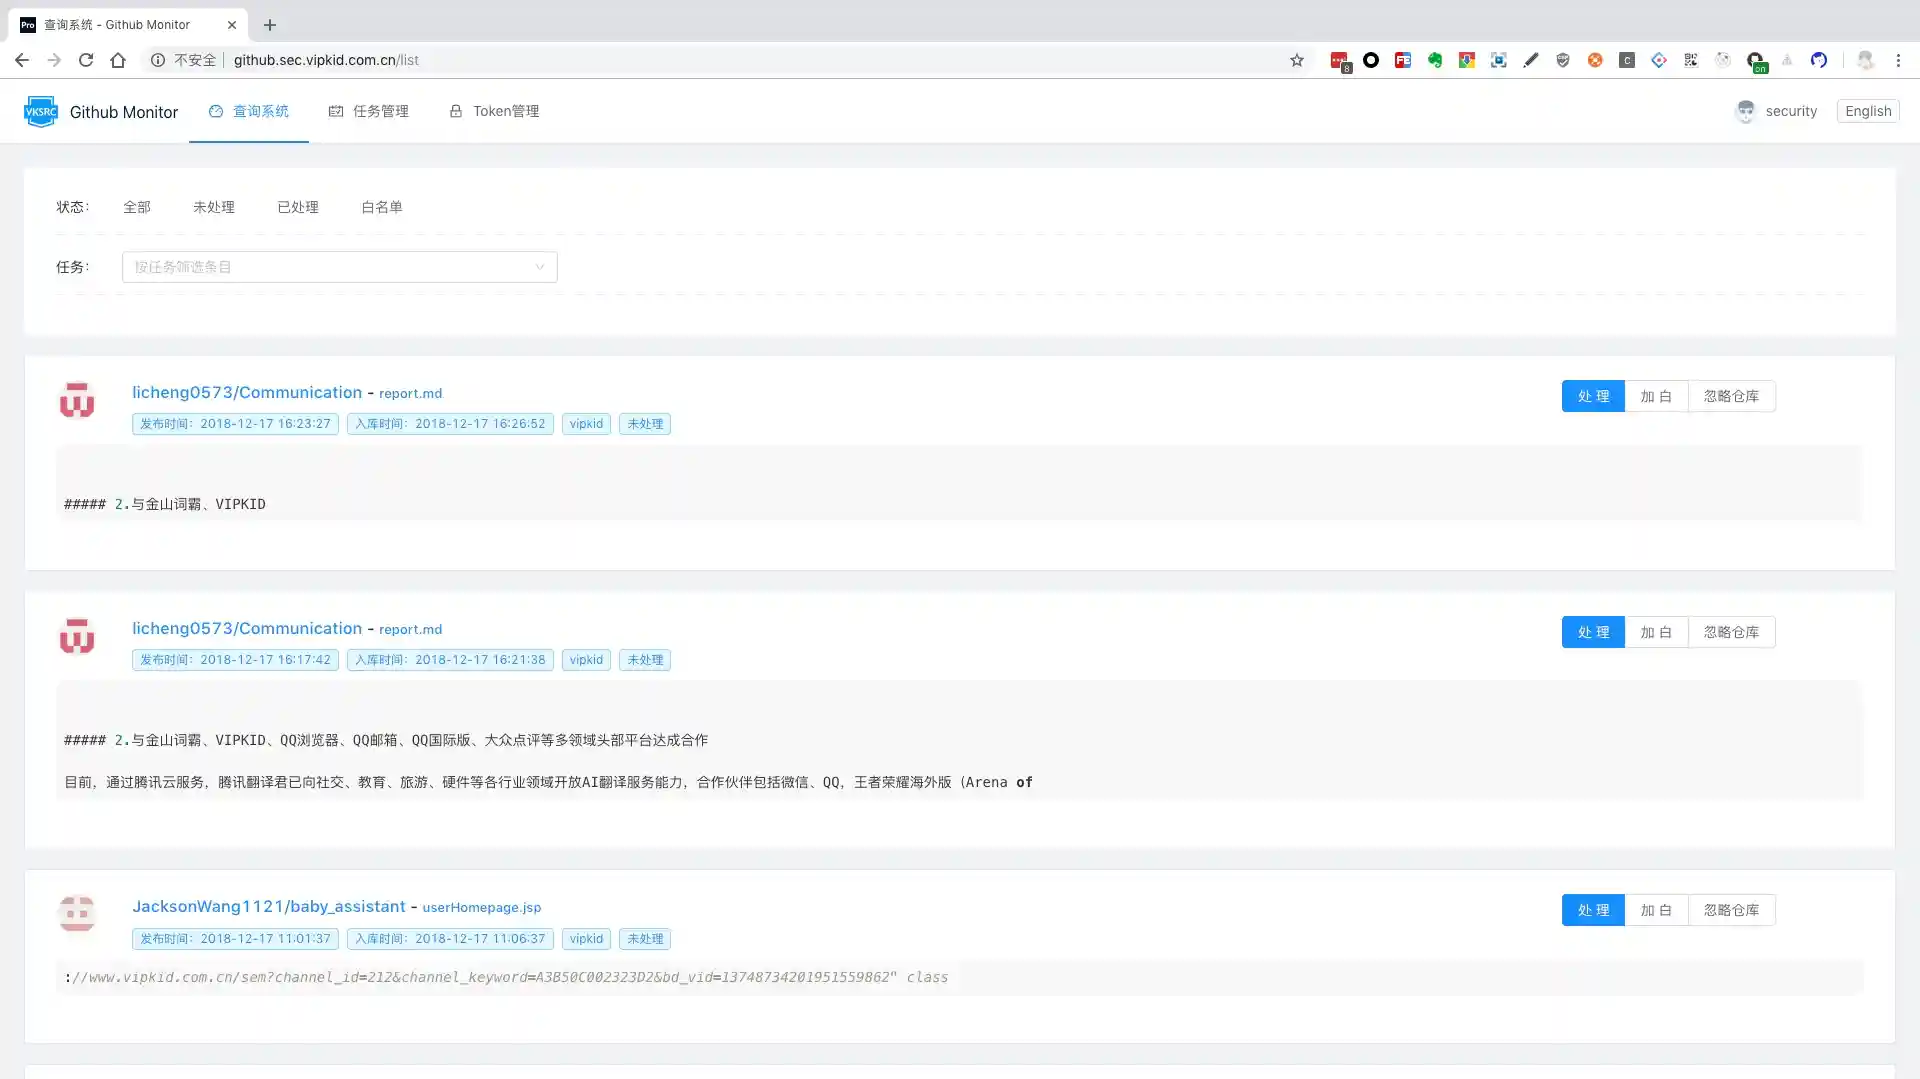Switch language to English
This screenshot has width=1920, height=1079.
point(1867,111)
